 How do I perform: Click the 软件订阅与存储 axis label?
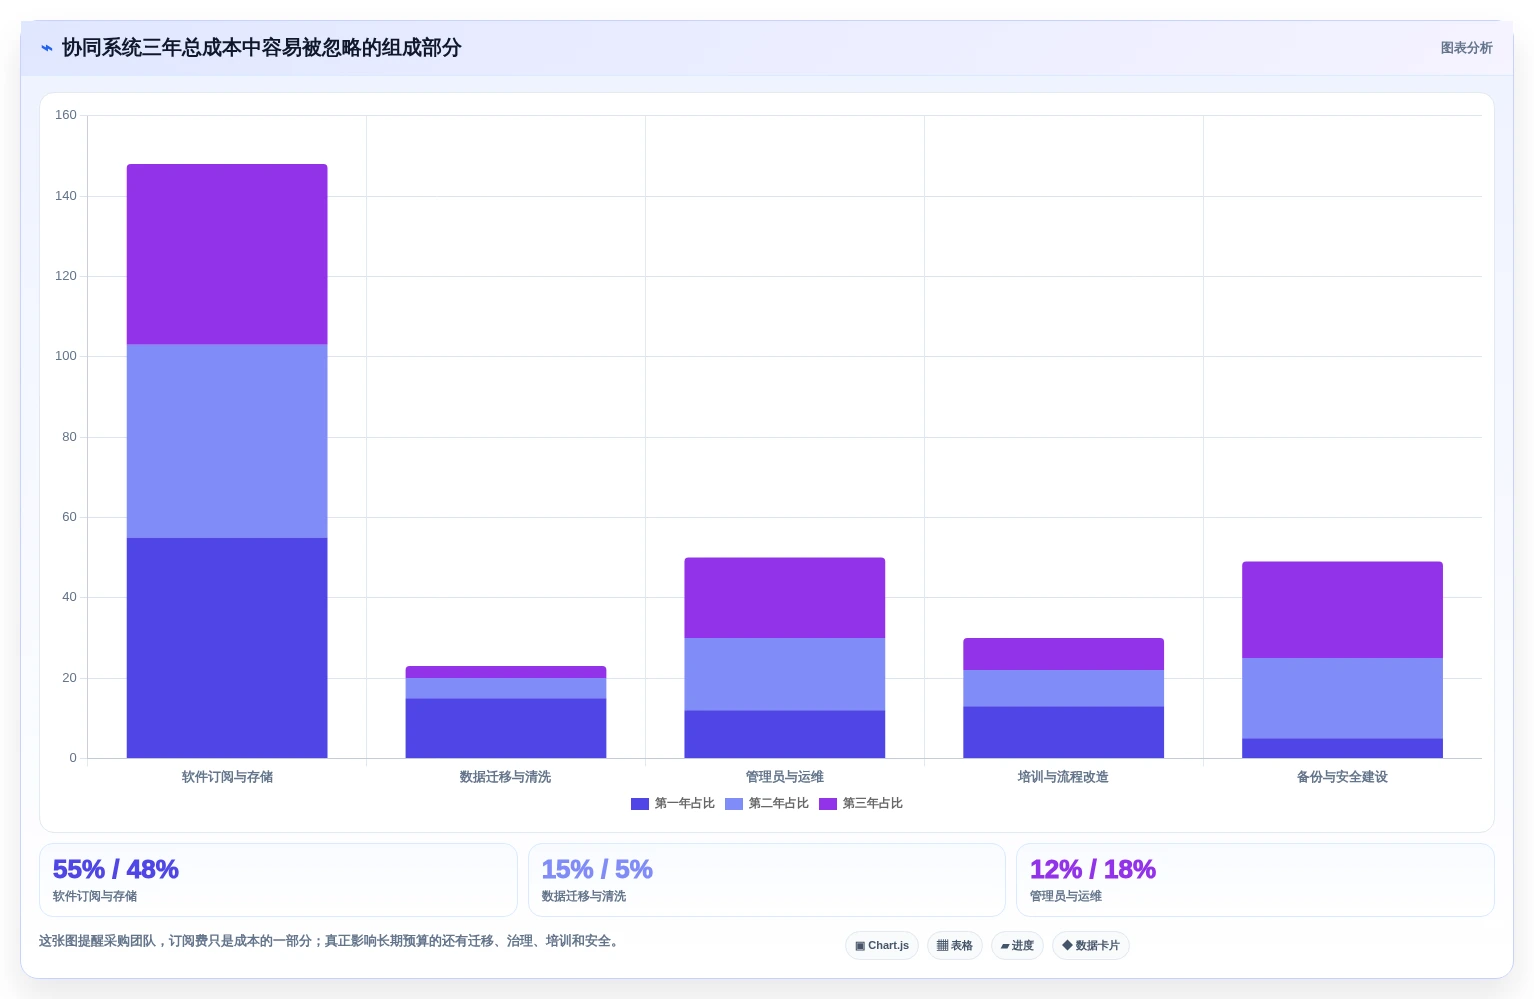[x=227, y=777]
